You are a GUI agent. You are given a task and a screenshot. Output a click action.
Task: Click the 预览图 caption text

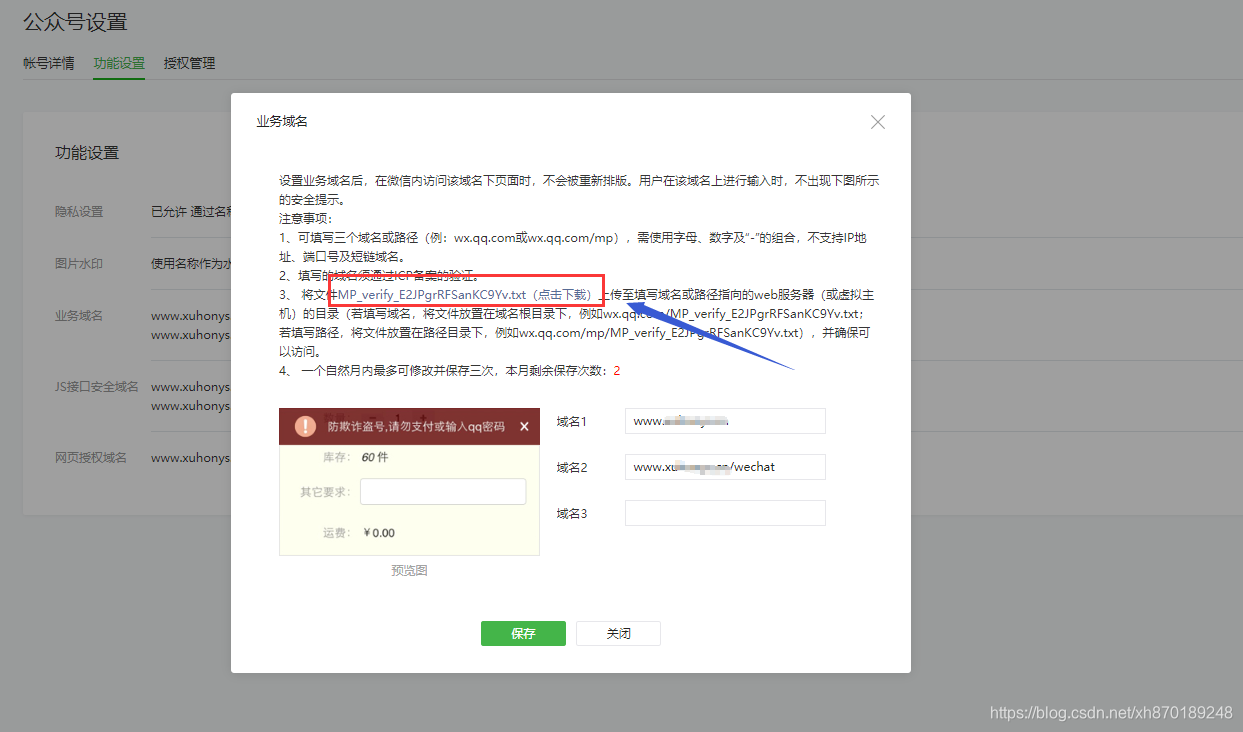click(x=409, y=571)
